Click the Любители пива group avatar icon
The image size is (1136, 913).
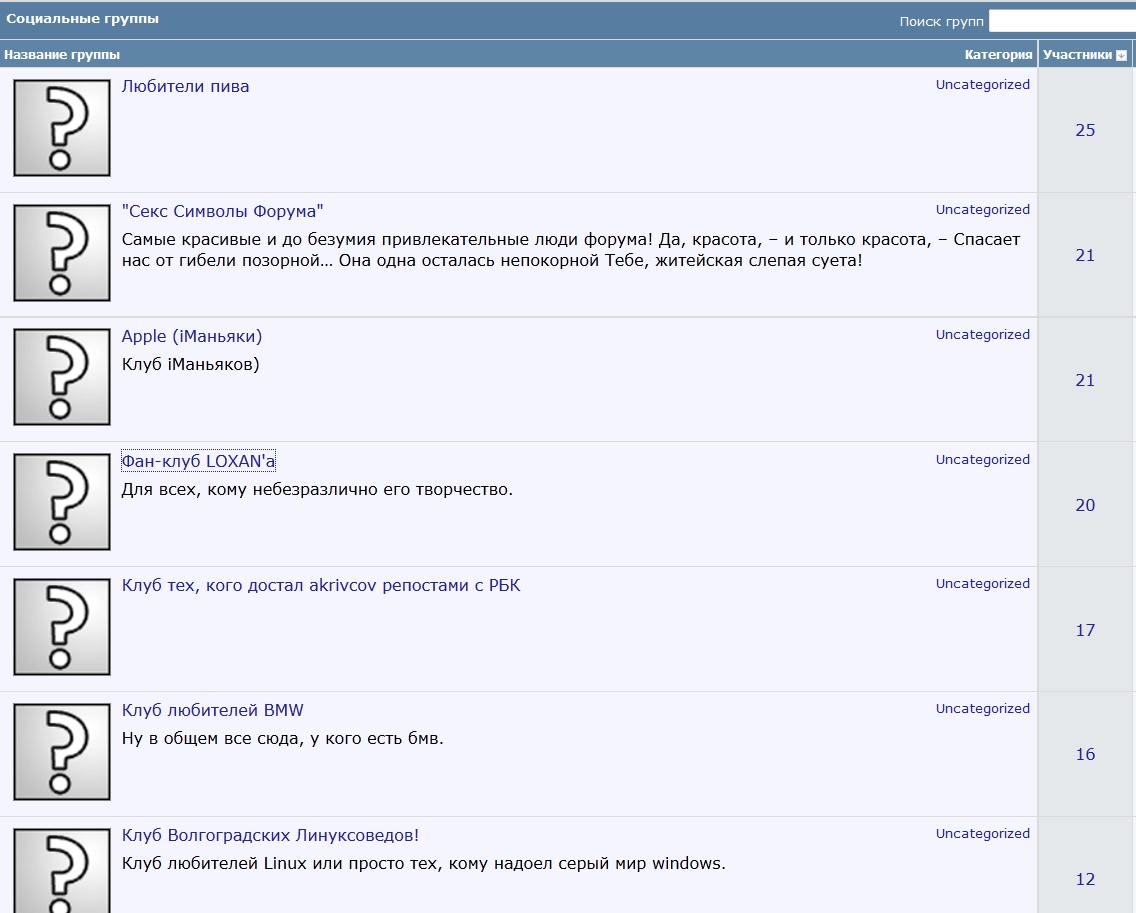point(61,128)
